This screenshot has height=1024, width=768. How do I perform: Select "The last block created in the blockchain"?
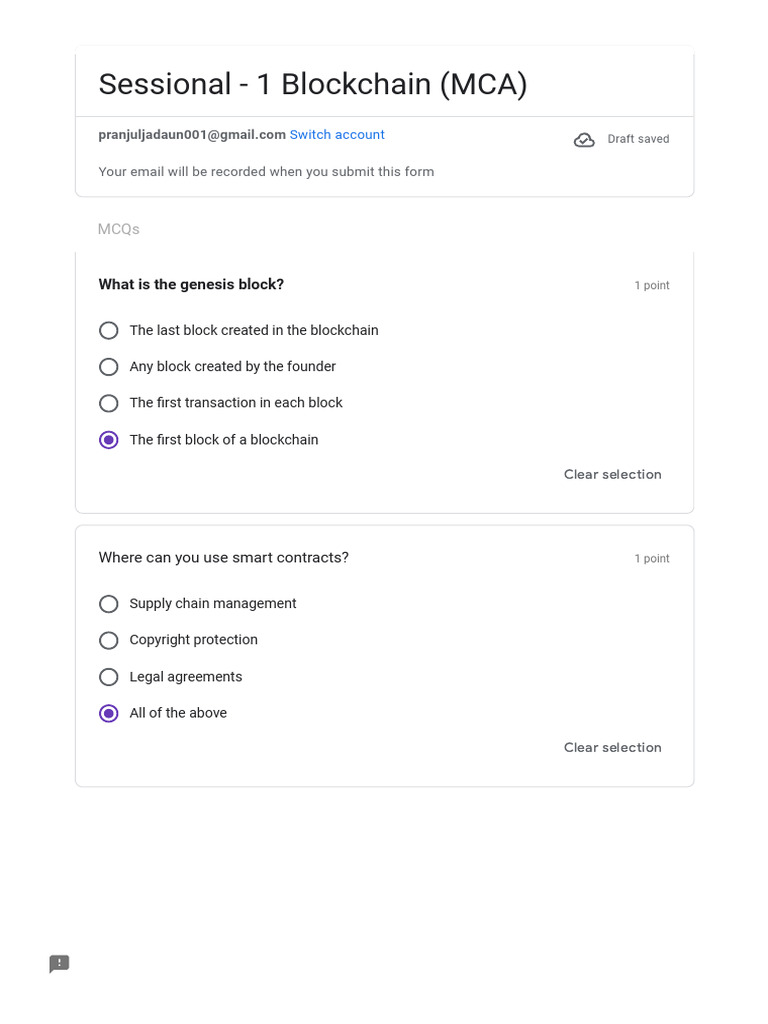pyautogui.click(x=109, y=331)
